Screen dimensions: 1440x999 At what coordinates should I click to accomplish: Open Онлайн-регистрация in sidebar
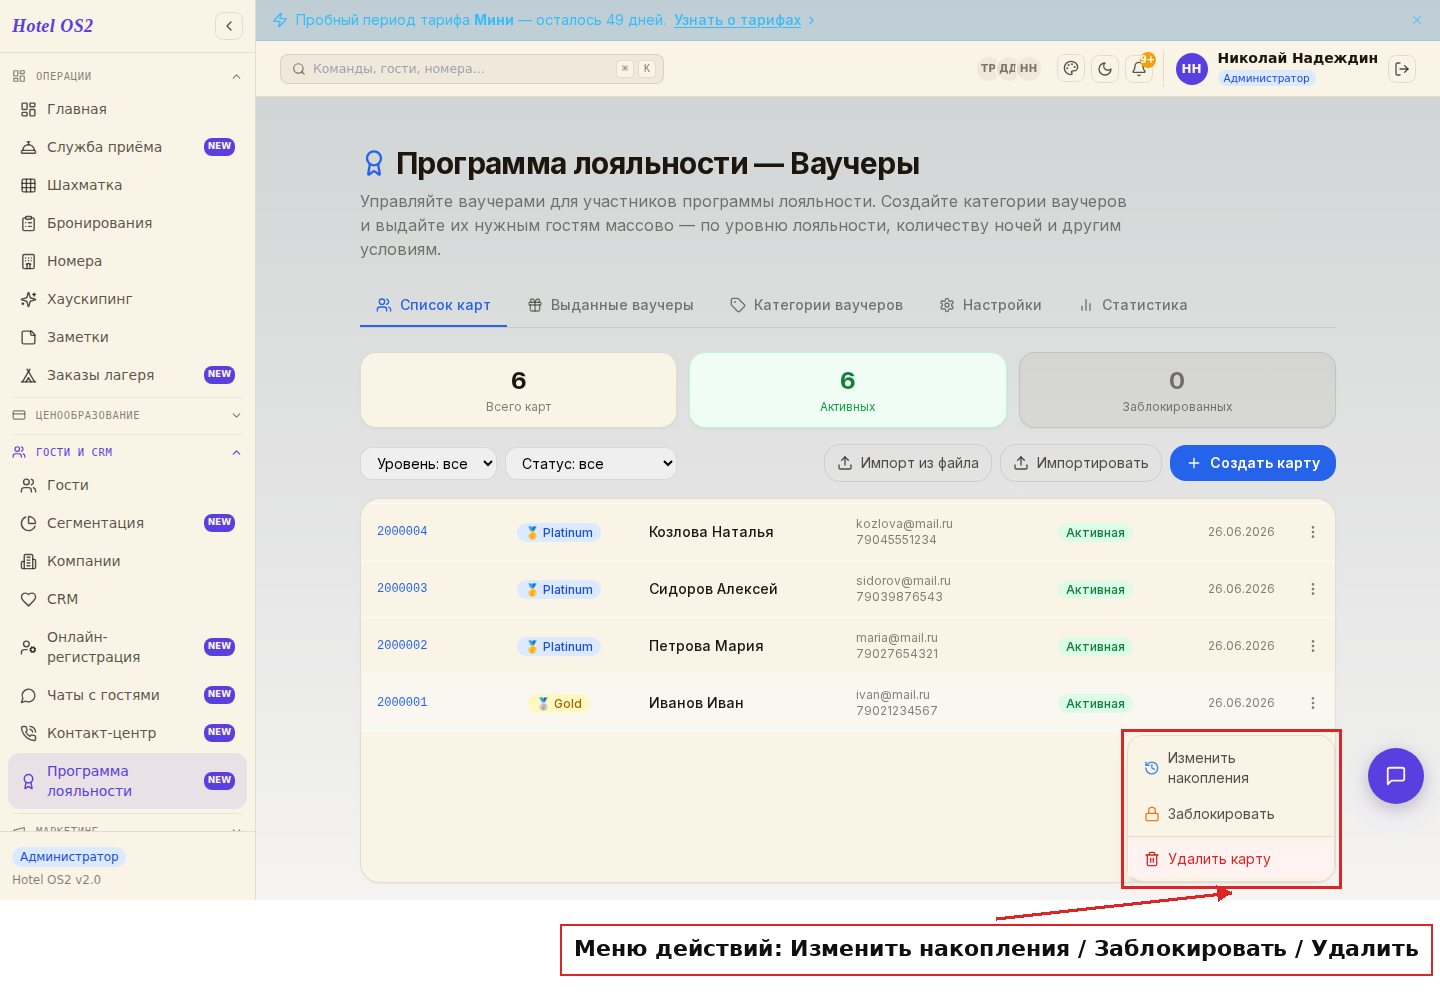(x=127, y=647)
